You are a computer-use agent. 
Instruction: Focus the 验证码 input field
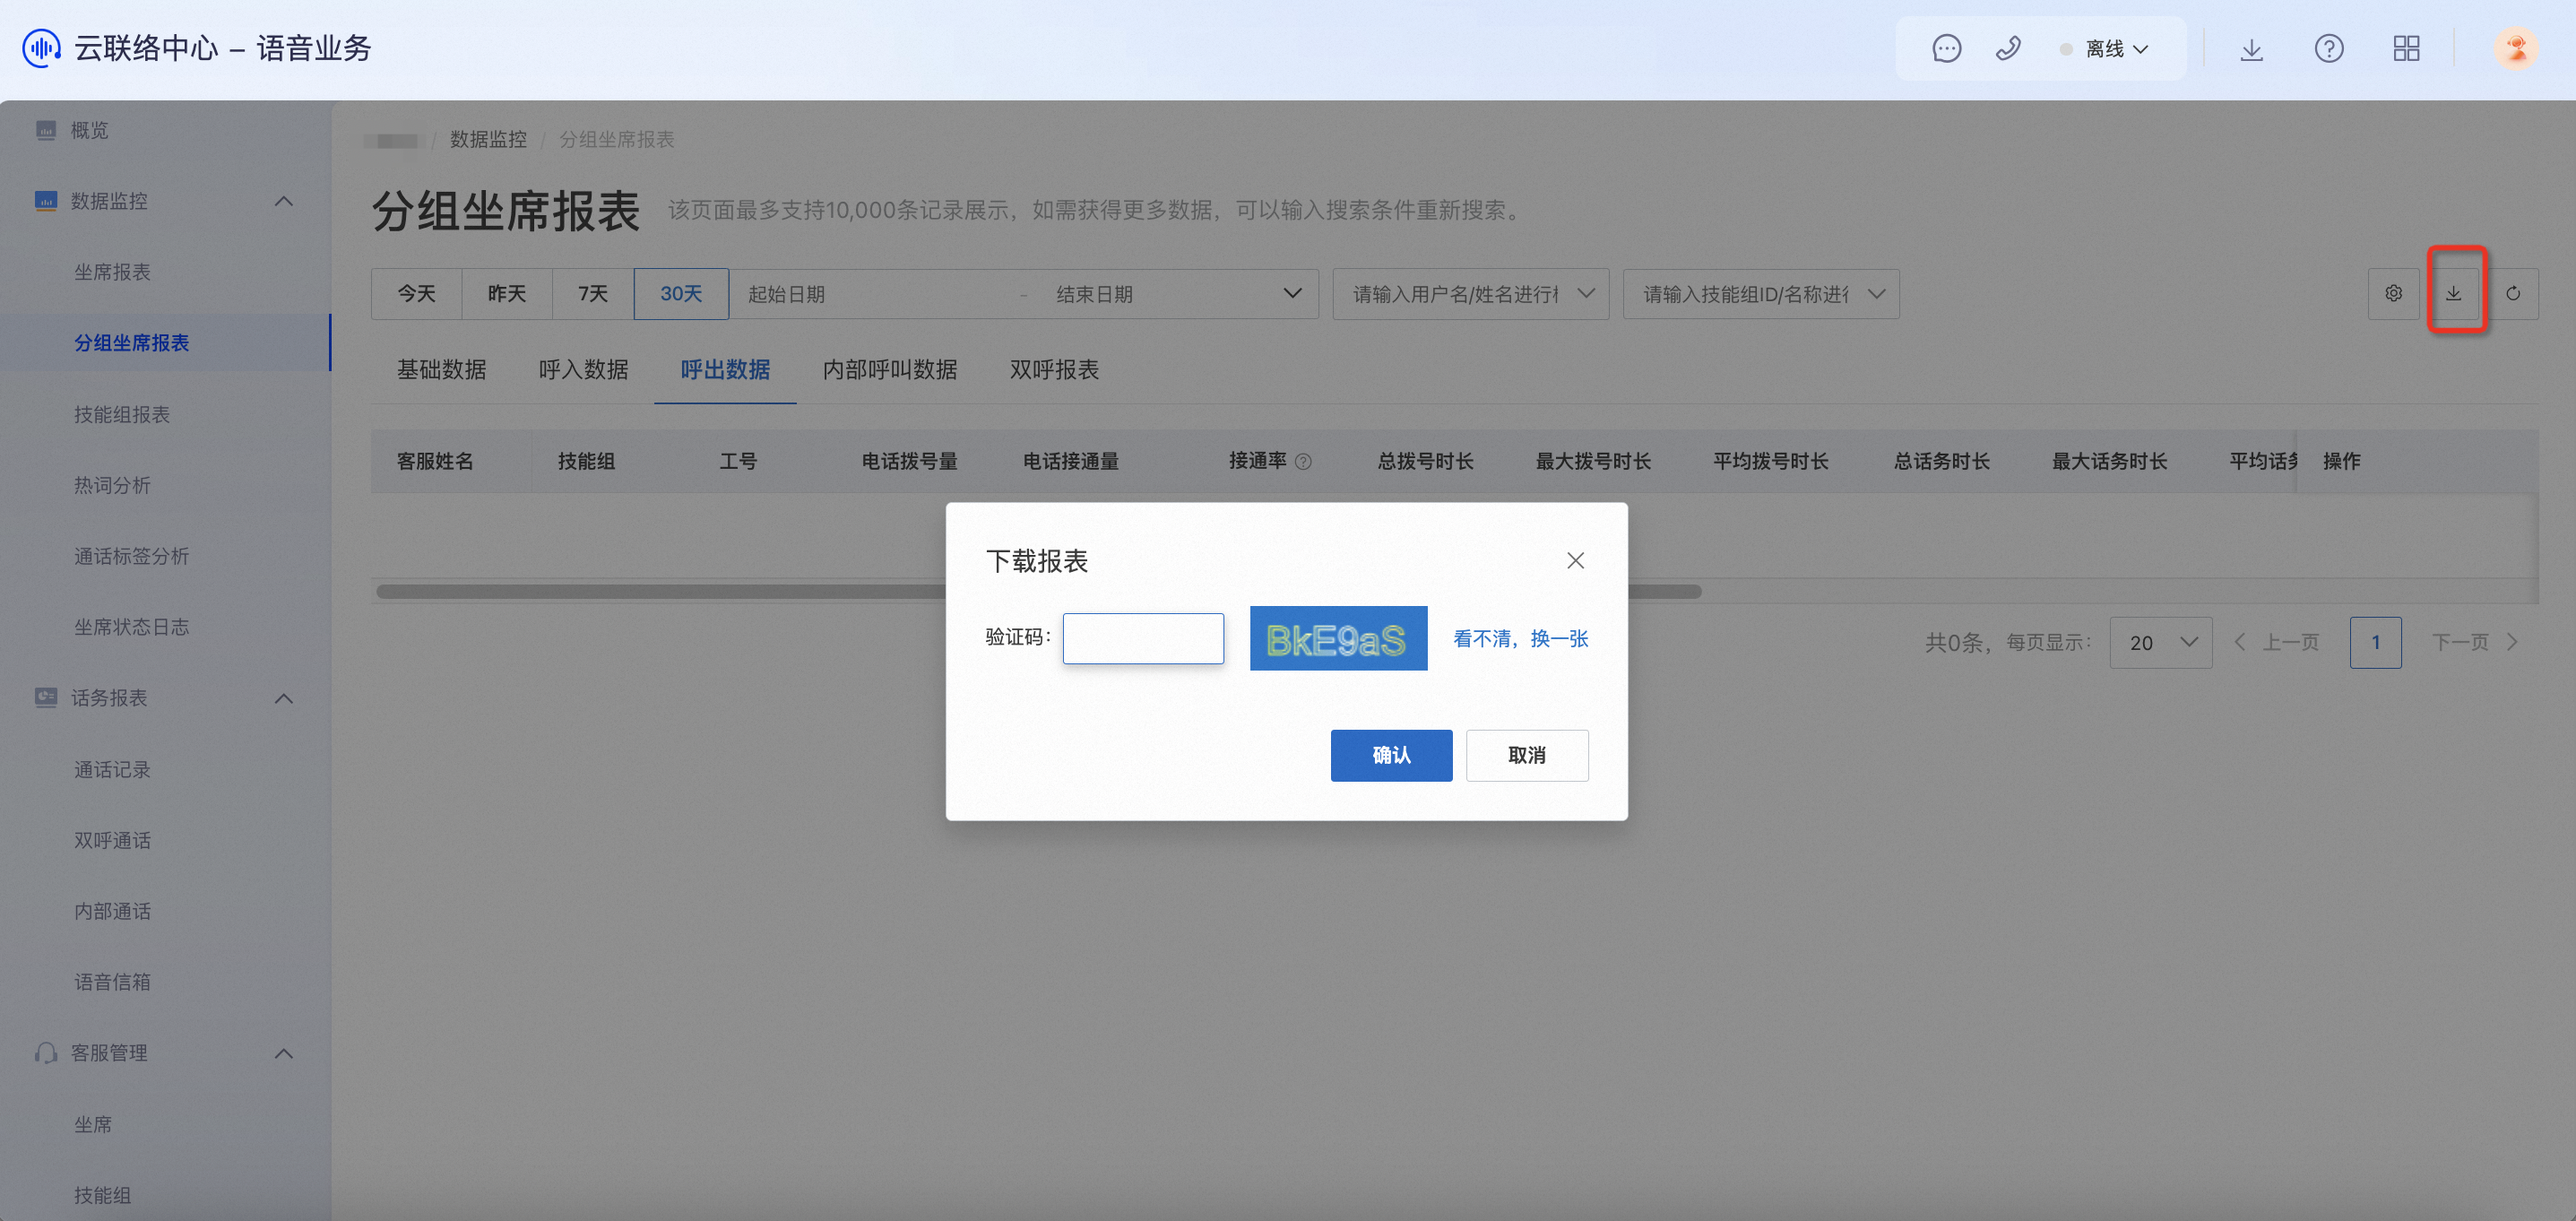[x=1143, y=638]
